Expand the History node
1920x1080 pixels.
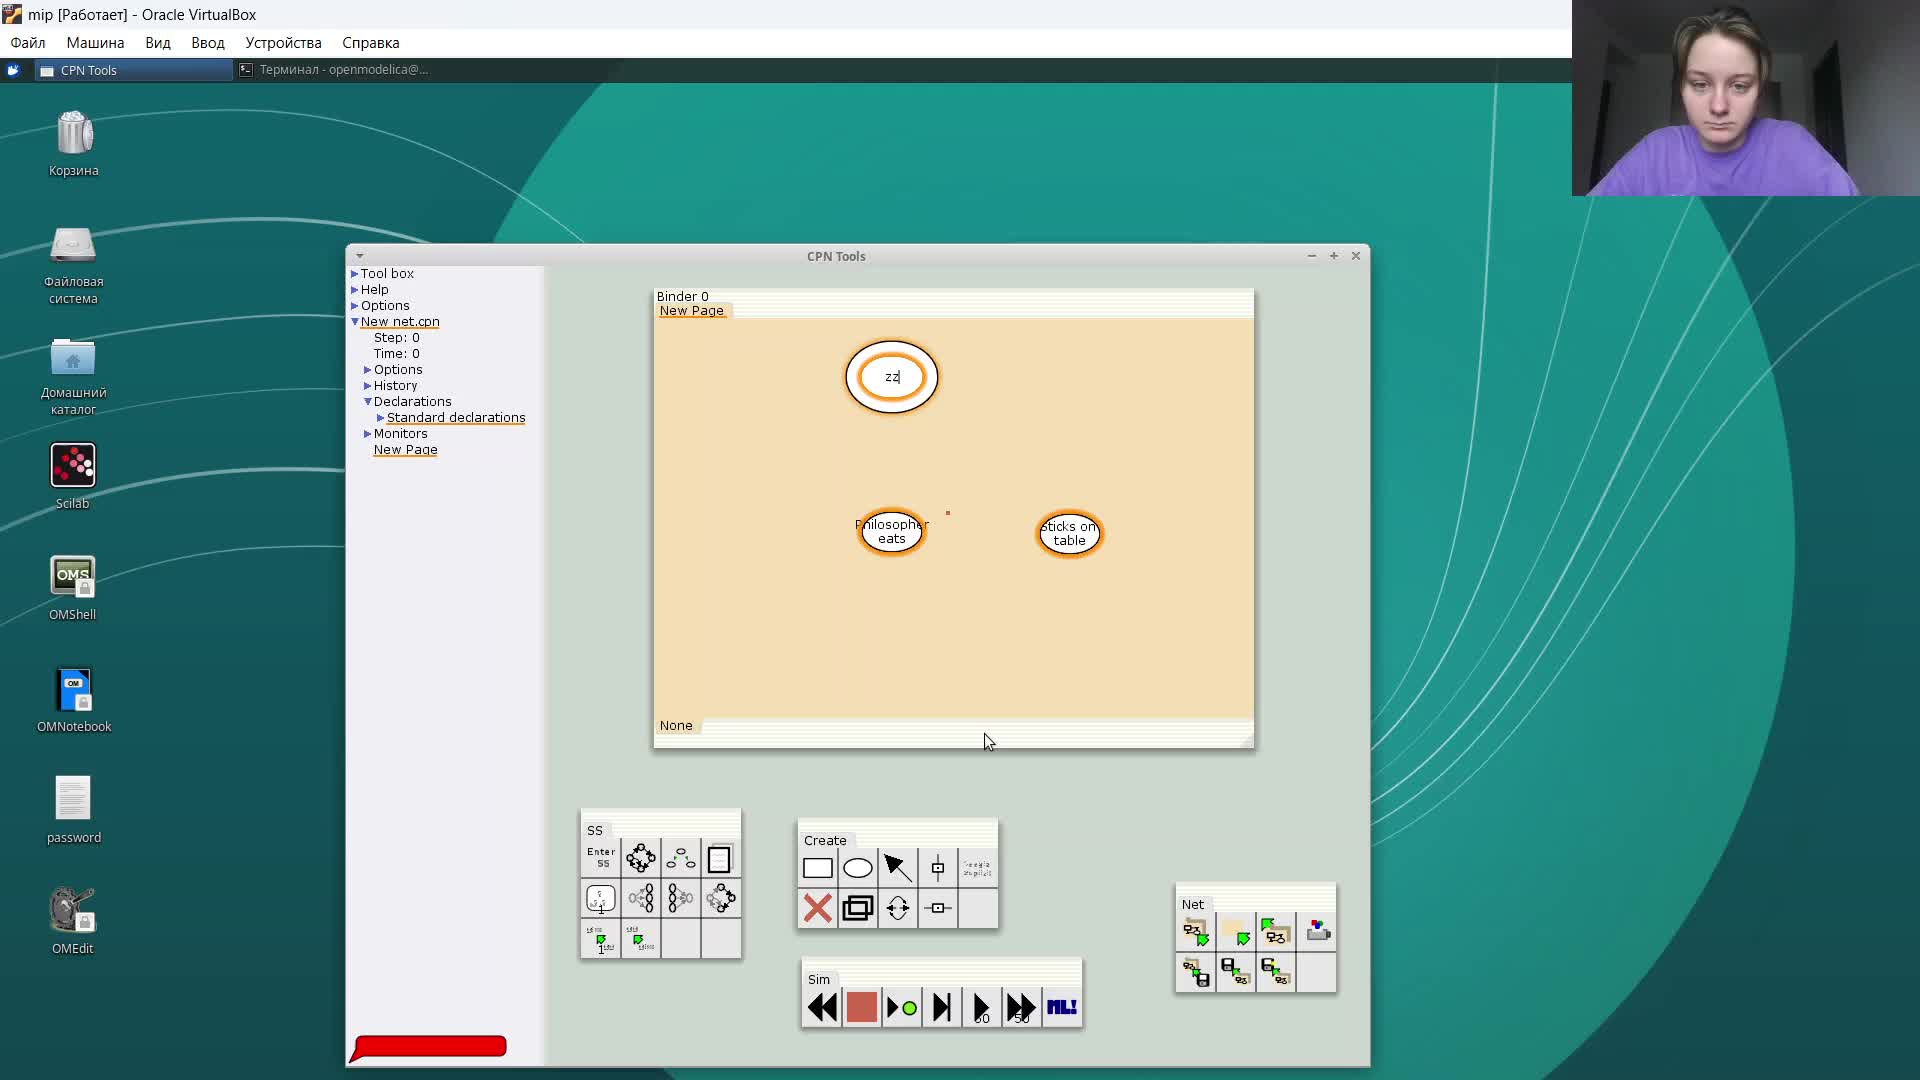coord(367,385)
